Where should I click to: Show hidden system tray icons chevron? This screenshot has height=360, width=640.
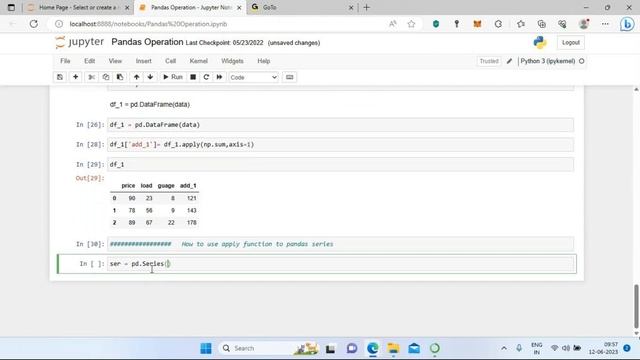[x=504, y=348]
